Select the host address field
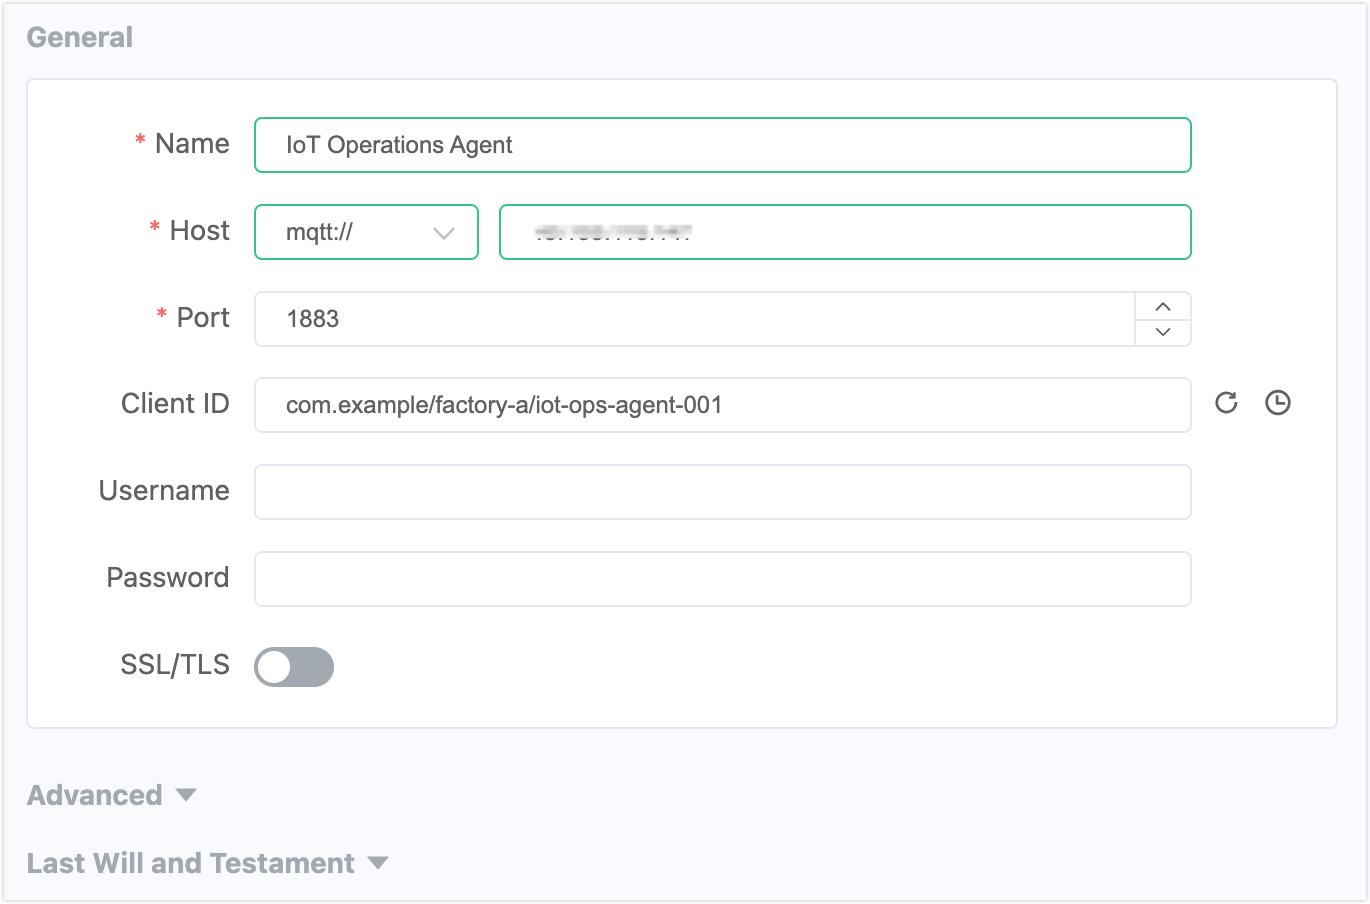The width and height of the screenshot is (1370, 904). (x=845, y=232)
